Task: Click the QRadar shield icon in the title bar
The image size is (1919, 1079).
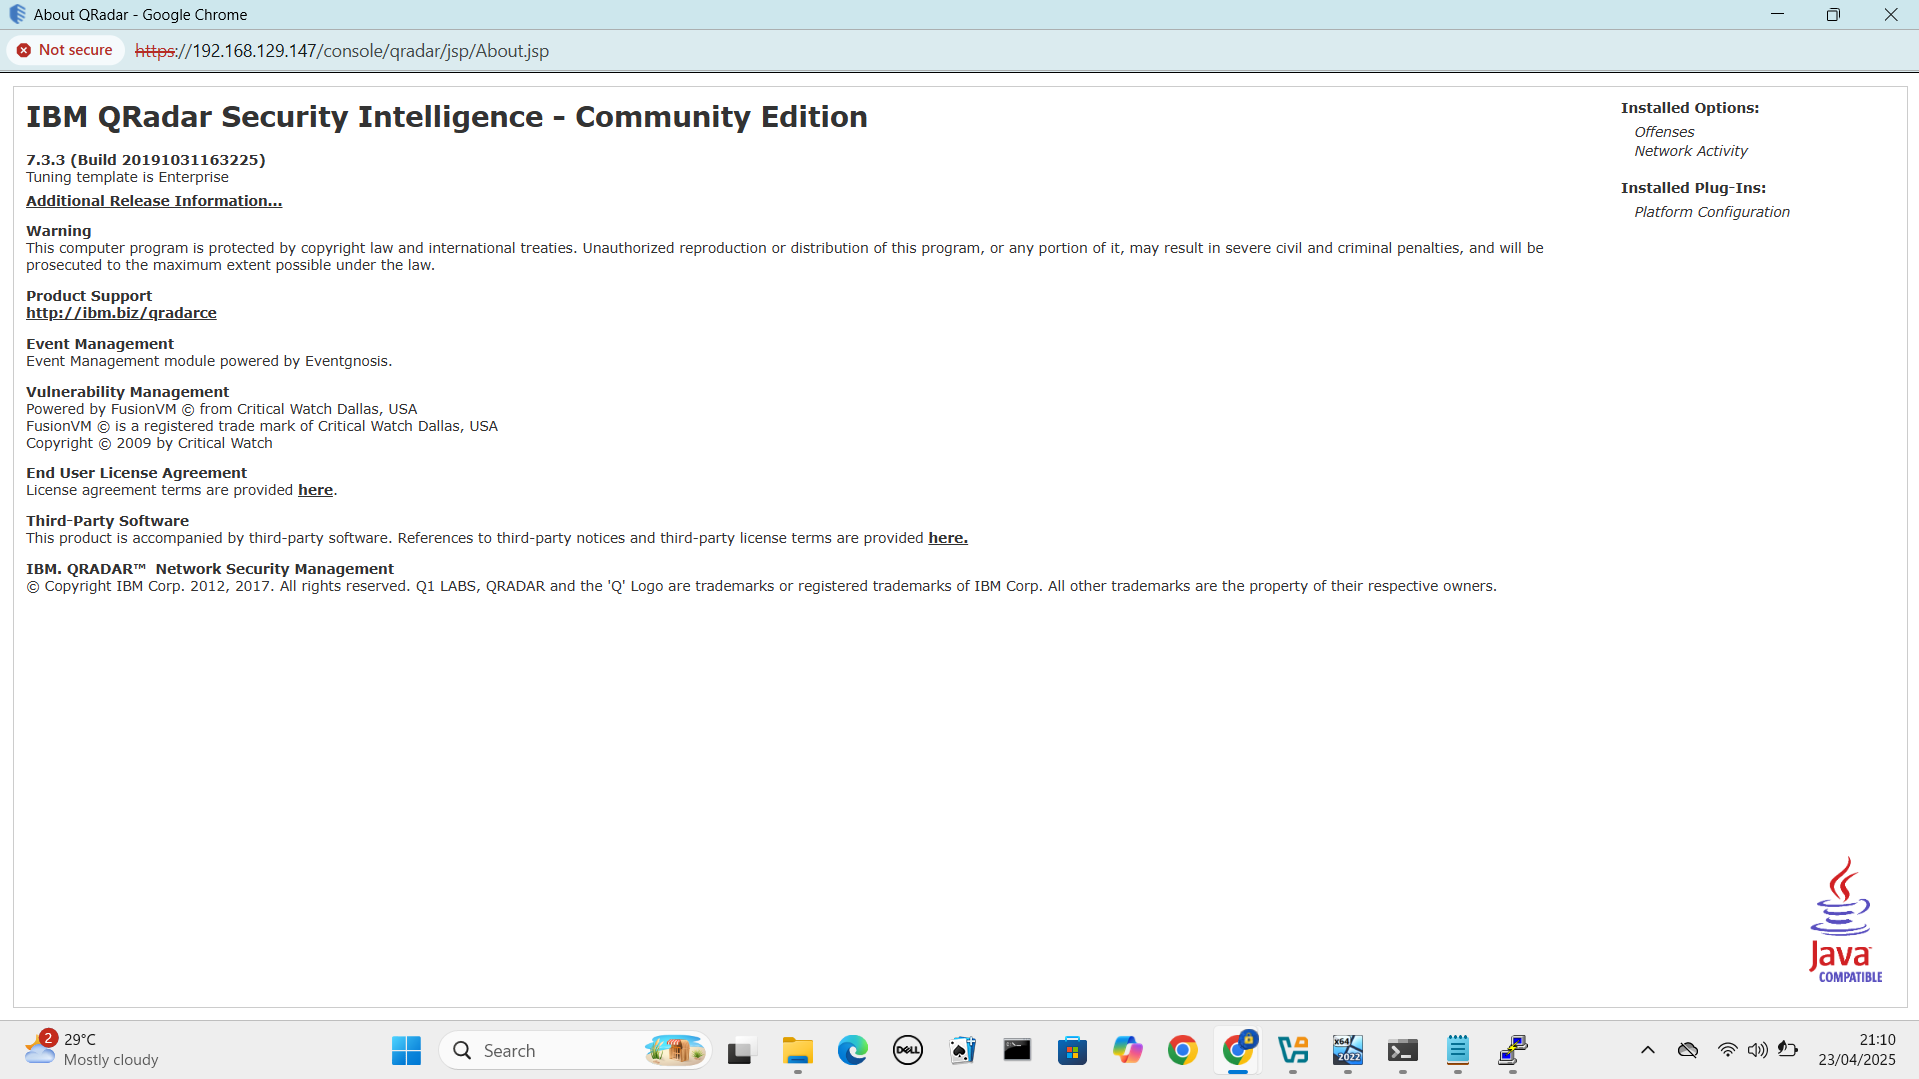Action: pos(17,14)
